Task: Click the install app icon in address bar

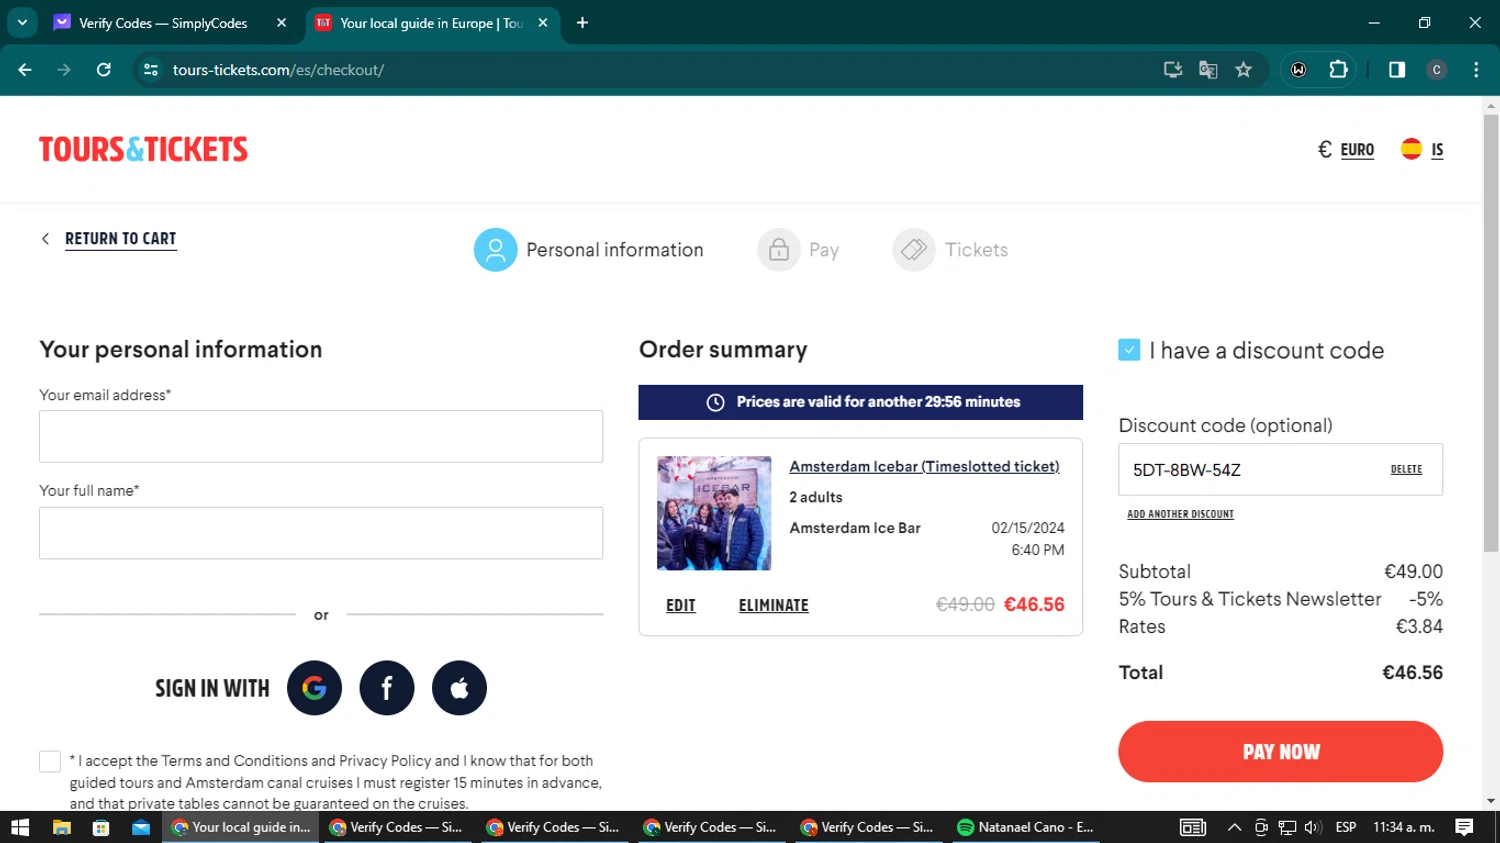Action: (x=1173, y=70)
